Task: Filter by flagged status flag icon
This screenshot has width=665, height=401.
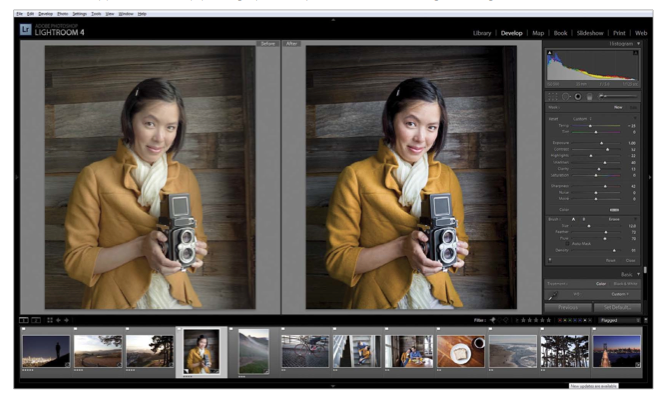Action: (493, 320)
